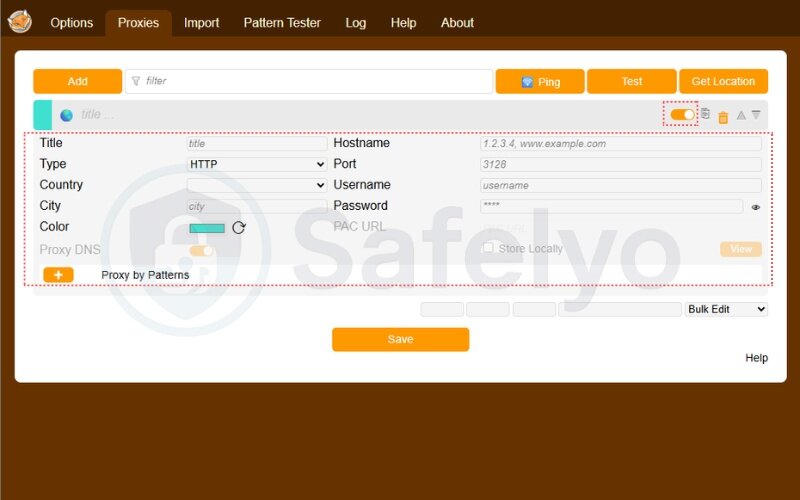Duplicate the proxy with the copy icon

tap(705, 114)
